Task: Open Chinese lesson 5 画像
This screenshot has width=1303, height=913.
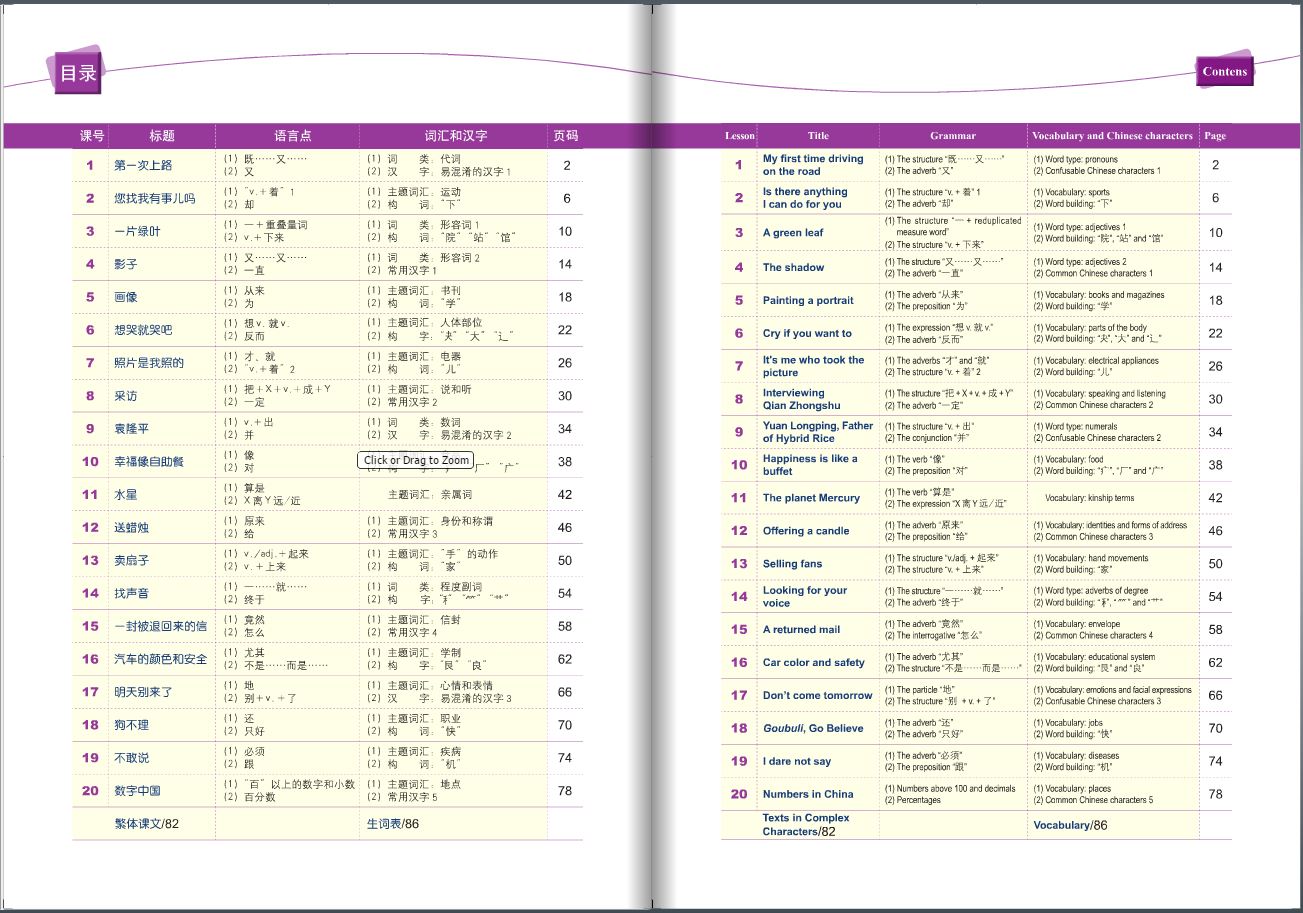Action: 126,297
